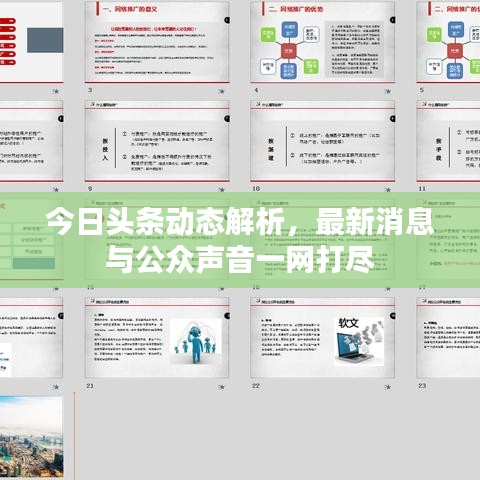Click the black circle icon on slide 10

[x=393, y=119]
